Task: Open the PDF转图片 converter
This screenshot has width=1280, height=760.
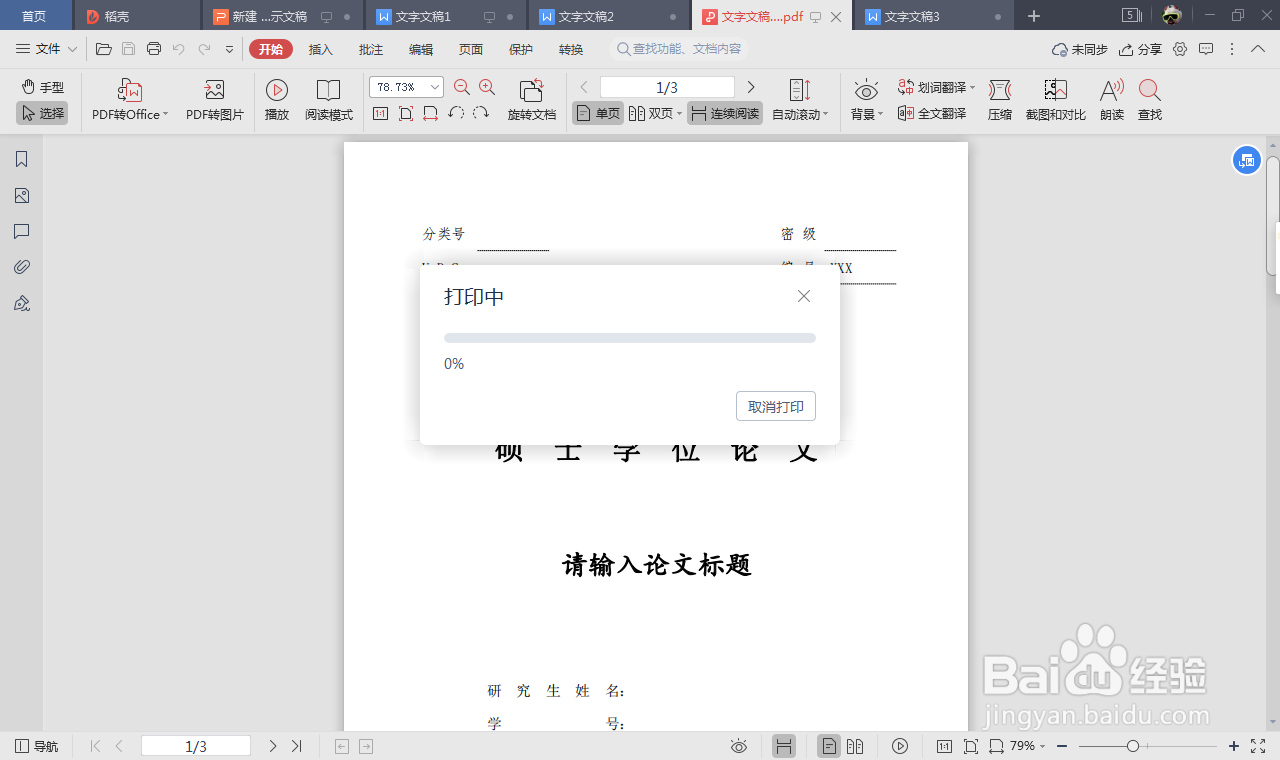Action: coord(213,99)
